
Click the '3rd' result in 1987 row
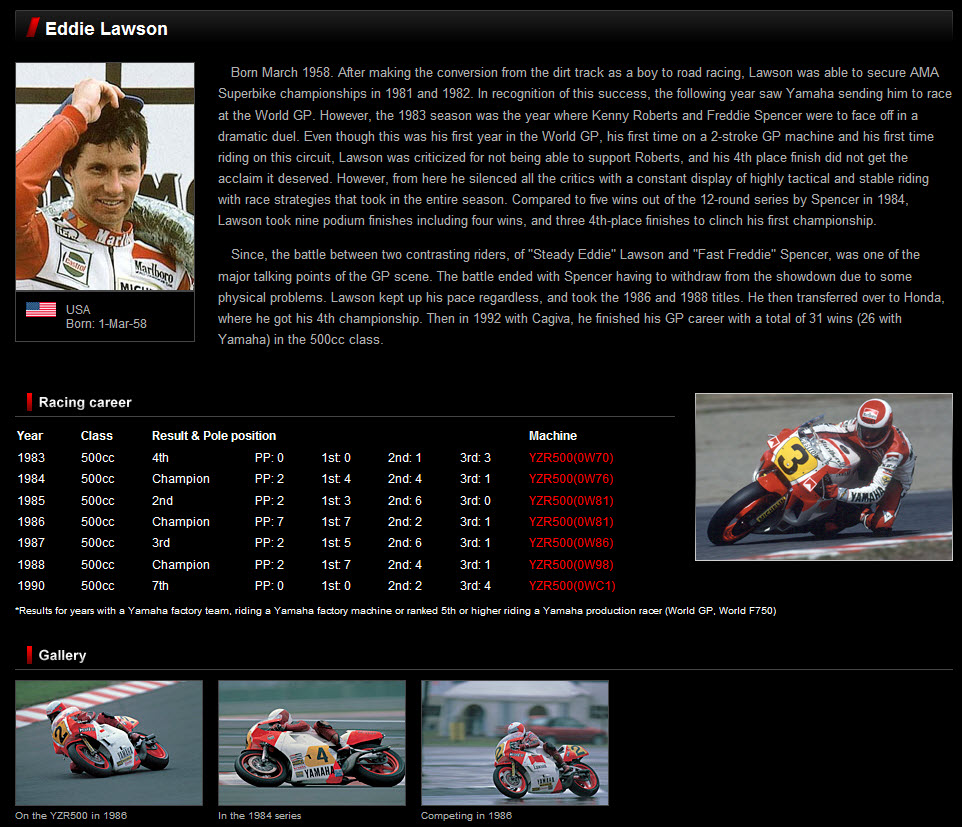(x=161, y=542)
